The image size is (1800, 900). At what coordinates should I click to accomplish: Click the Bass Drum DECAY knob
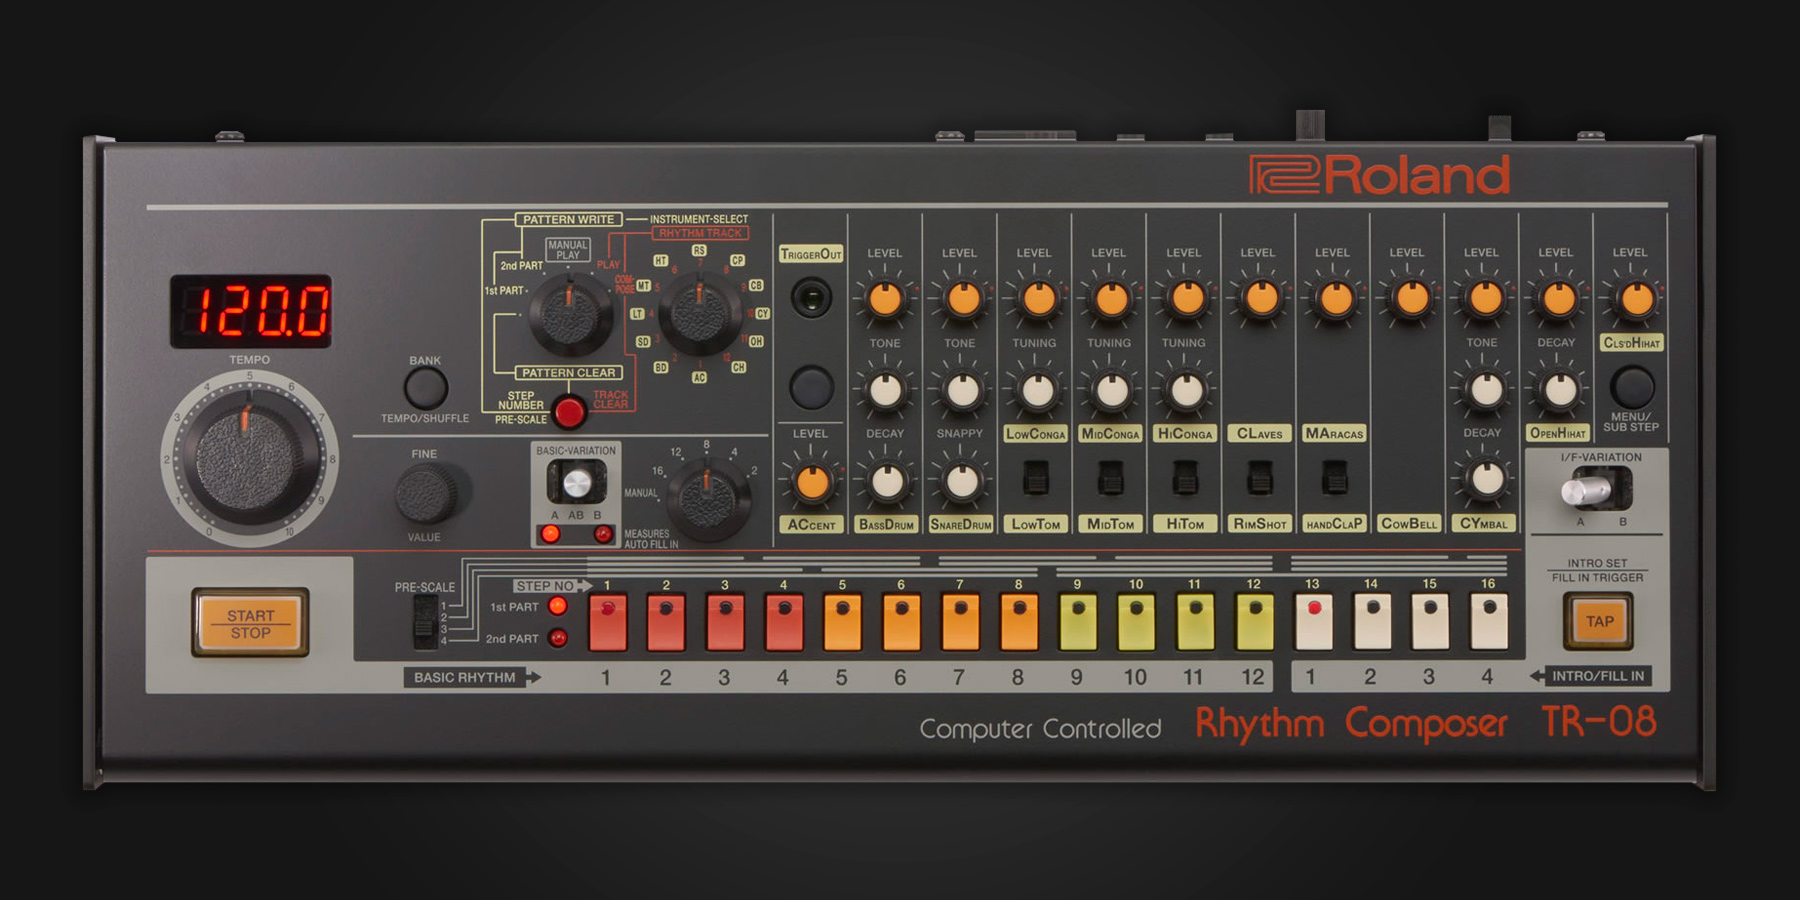click(x=886, y=481)
